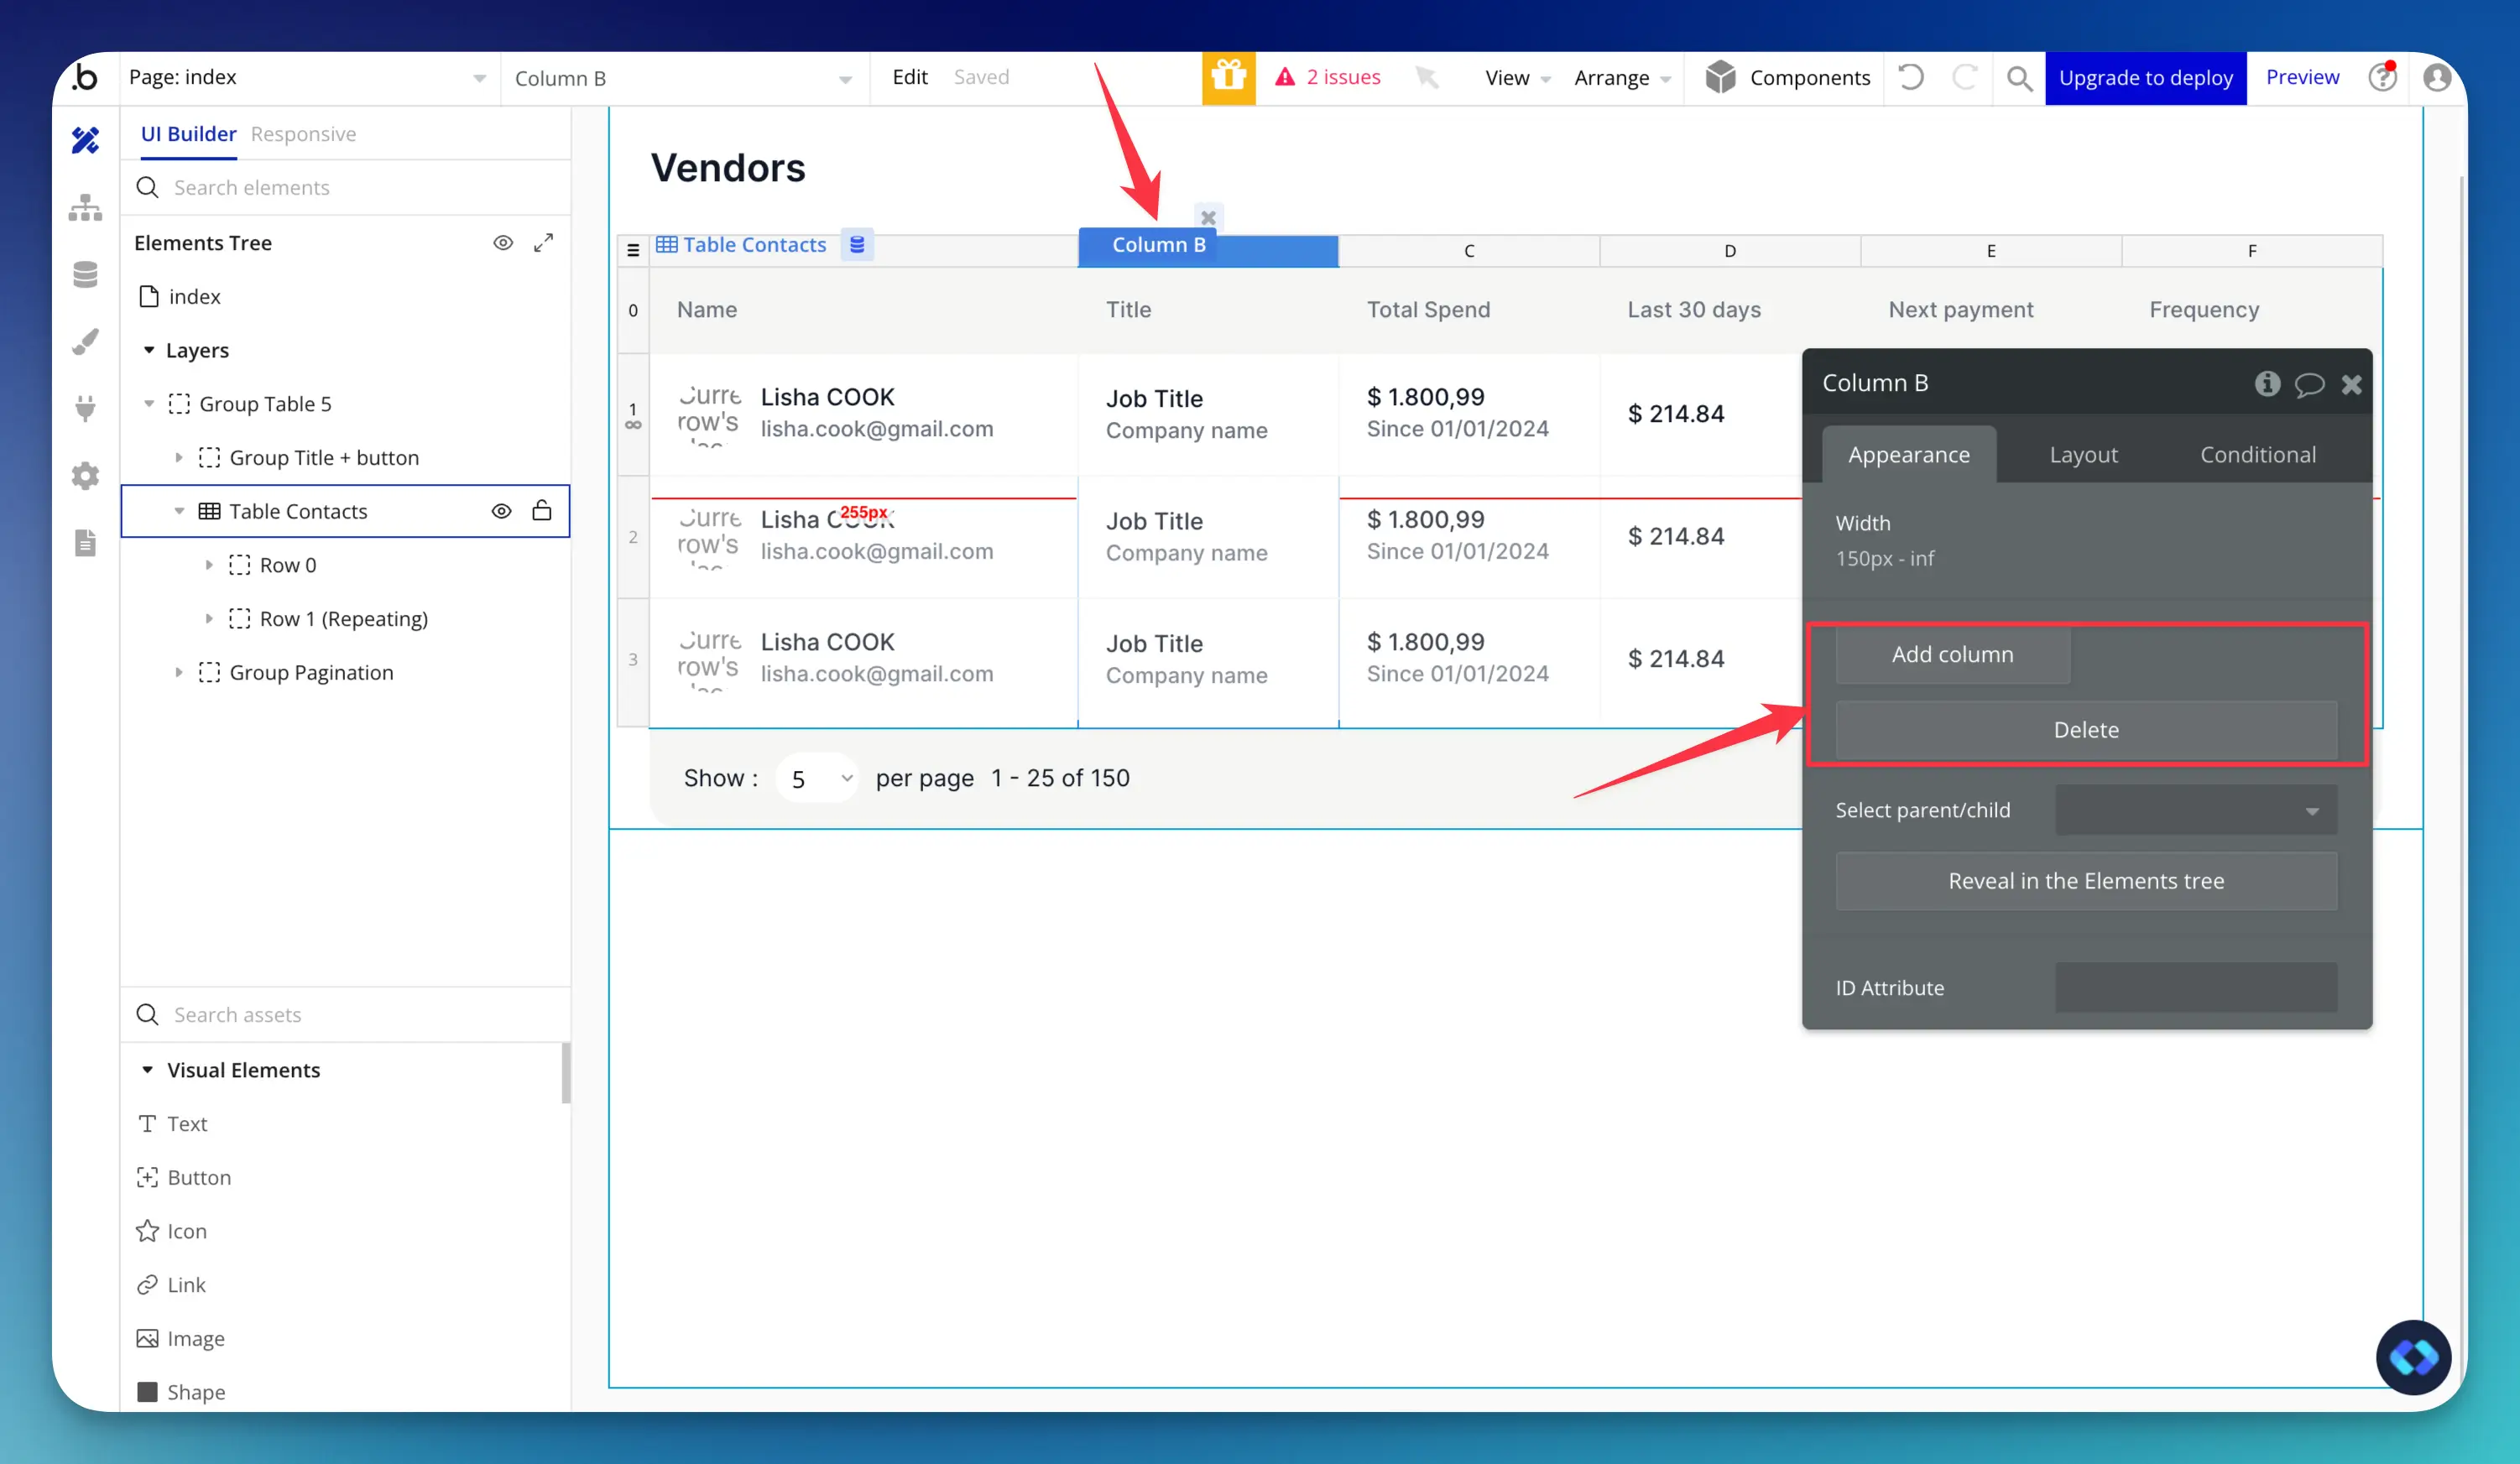This screenshot has height=1464, width=2520.
Task: Open the Settings gear icon in sidebar
Action: [86, 475]
